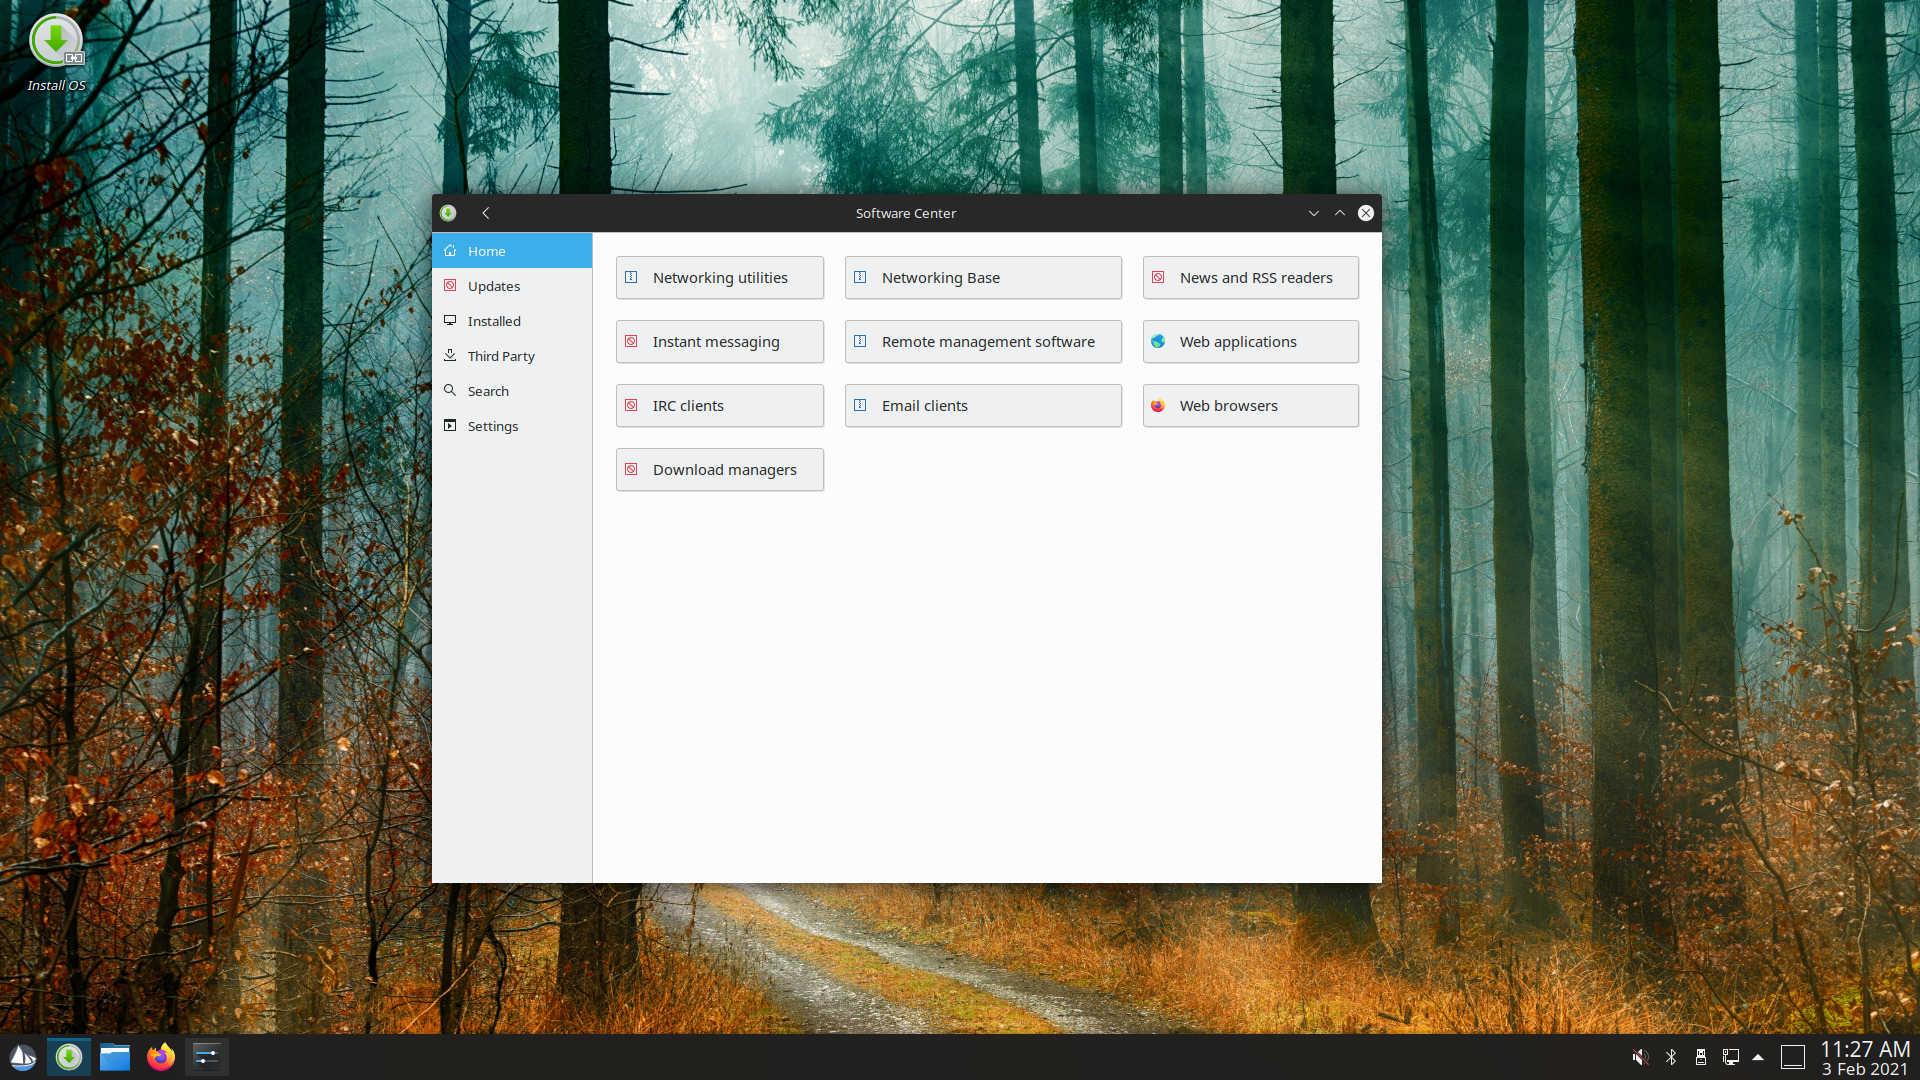Open the Web applications category
Screen dimensions: 1920x1080
[1251, 342]
